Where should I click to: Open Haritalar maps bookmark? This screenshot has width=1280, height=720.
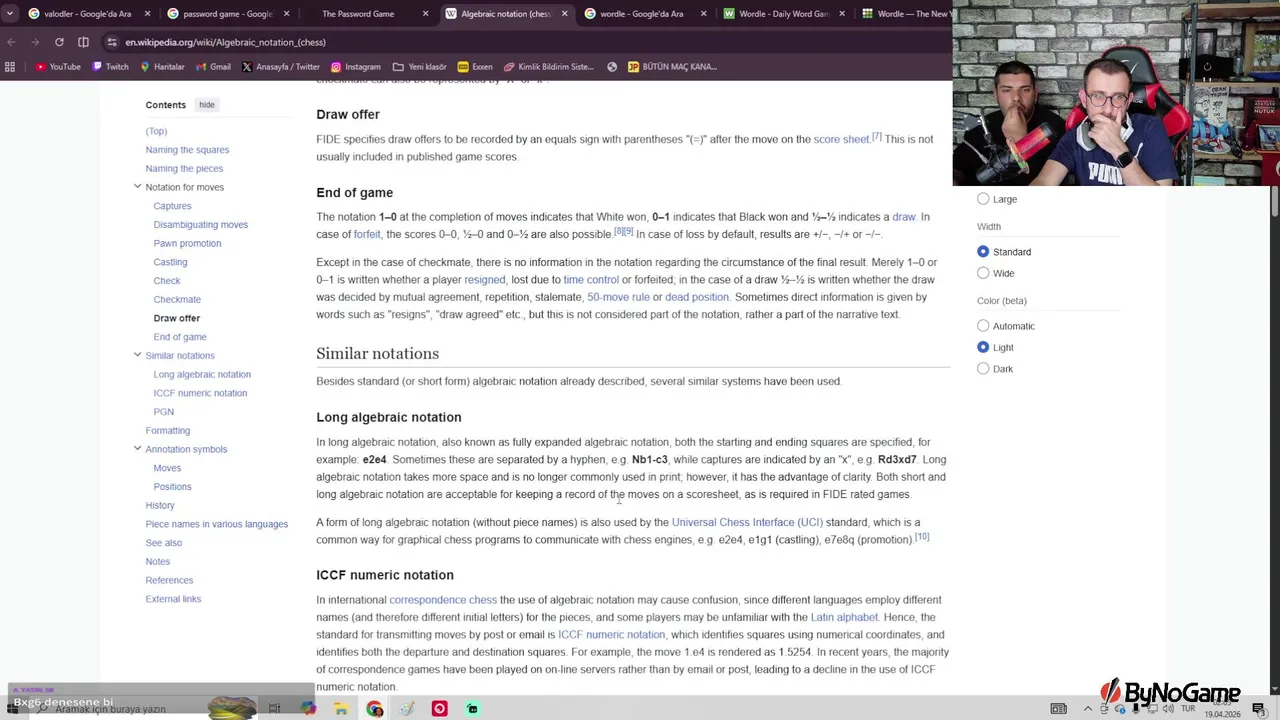162,67
